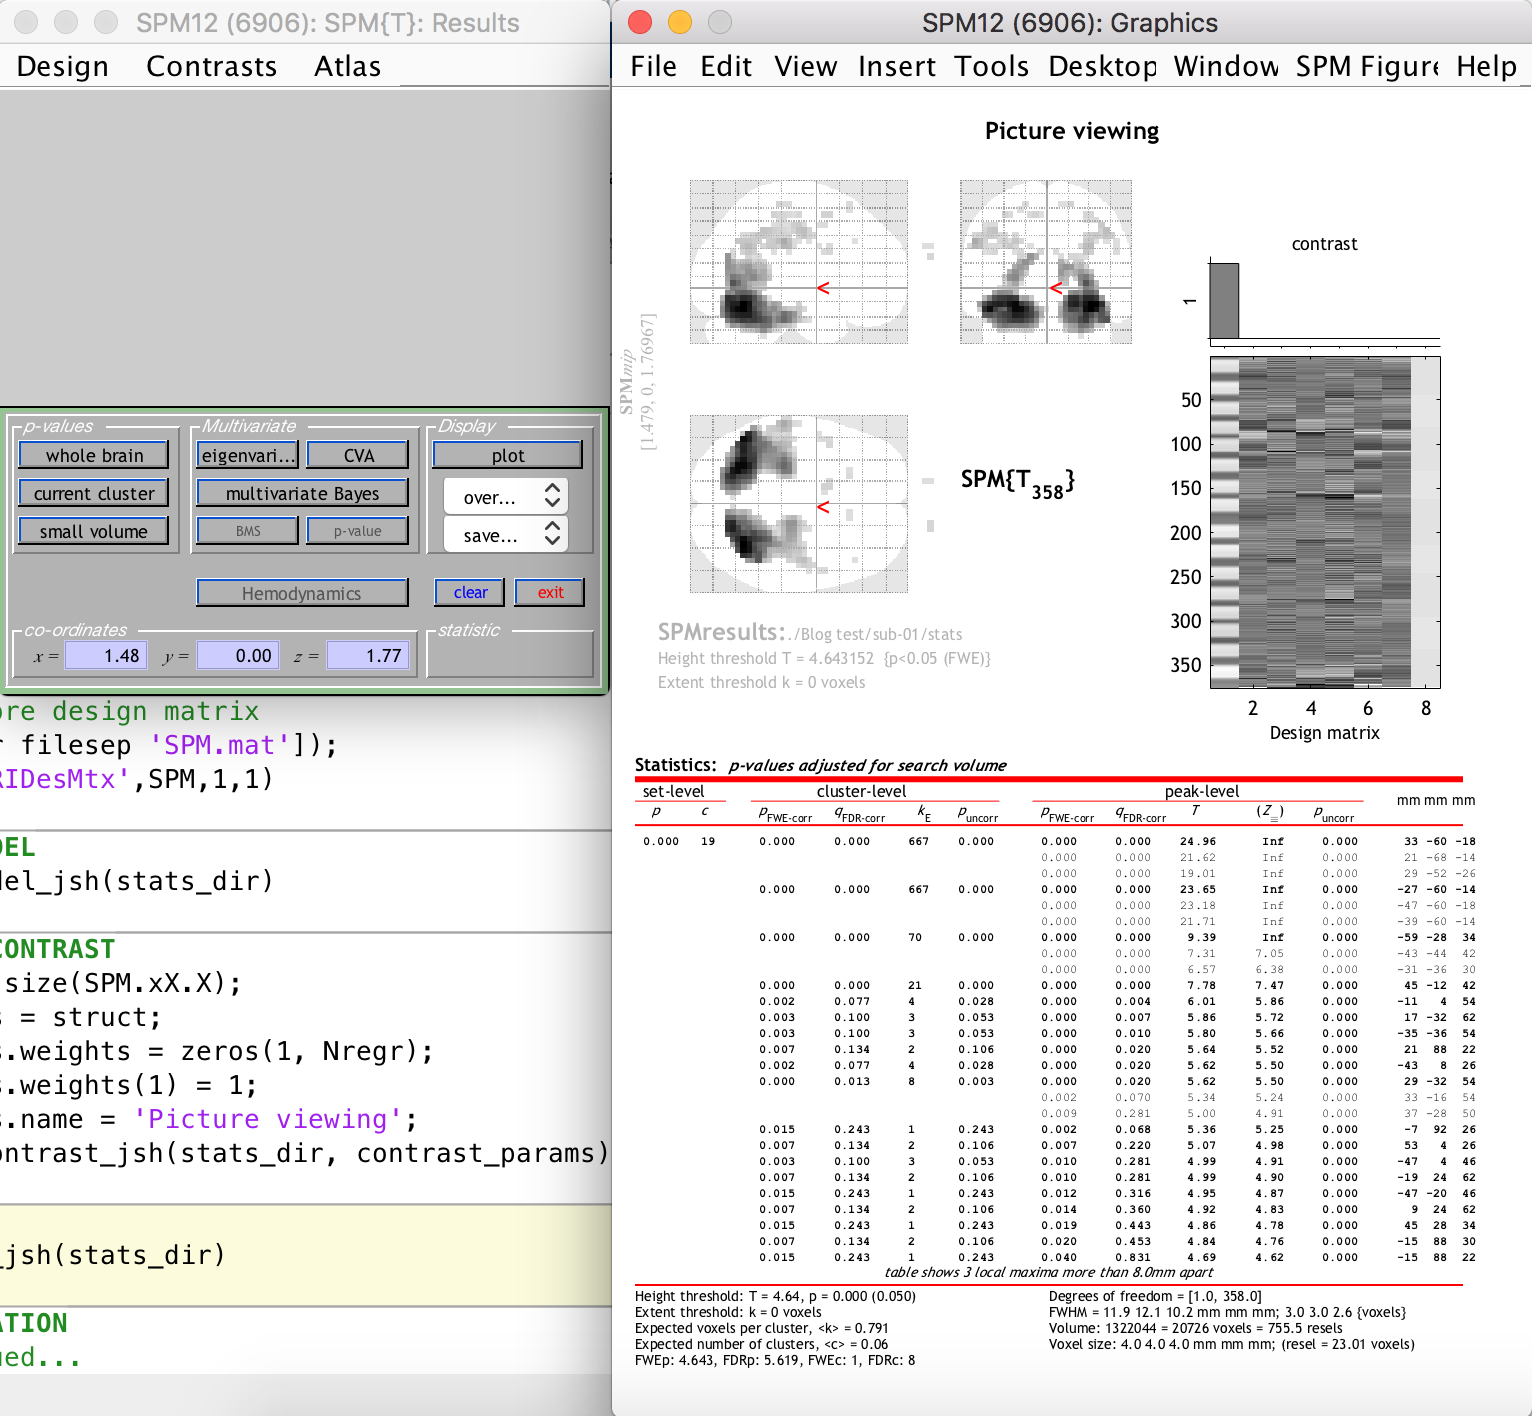Click coordinates 33 -60 -18 in table
The width and height of the screenshot is (1532, 1416).
pyautogui.click(x=1439, y=841)
